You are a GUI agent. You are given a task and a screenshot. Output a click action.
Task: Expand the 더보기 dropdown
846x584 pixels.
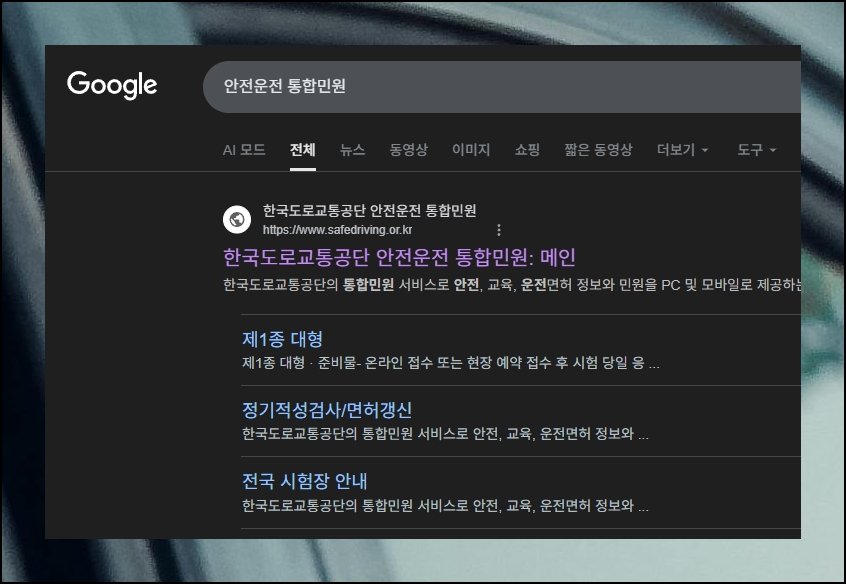[683, 150]
